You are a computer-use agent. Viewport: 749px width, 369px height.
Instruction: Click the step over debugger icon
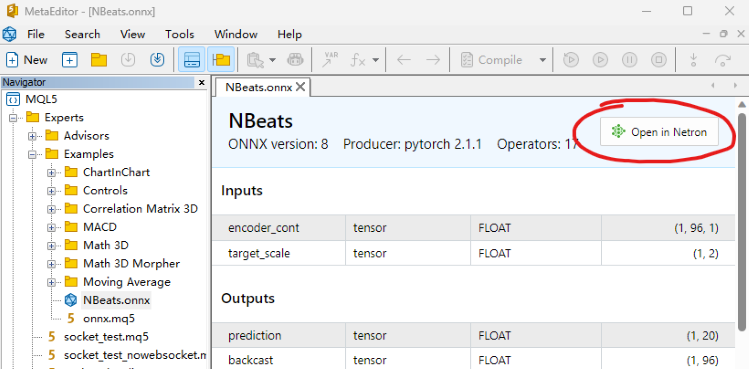click(723, 60)
